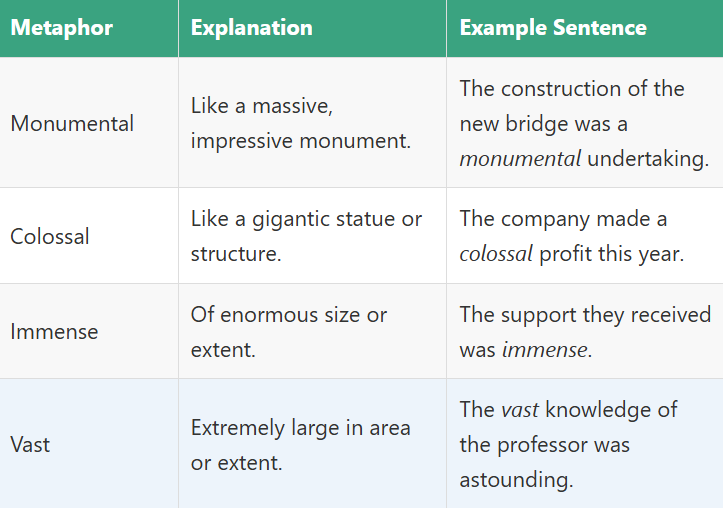723x508 pixels.
Task: Select the Vast metaphor cell
Action: click(30, 444)
